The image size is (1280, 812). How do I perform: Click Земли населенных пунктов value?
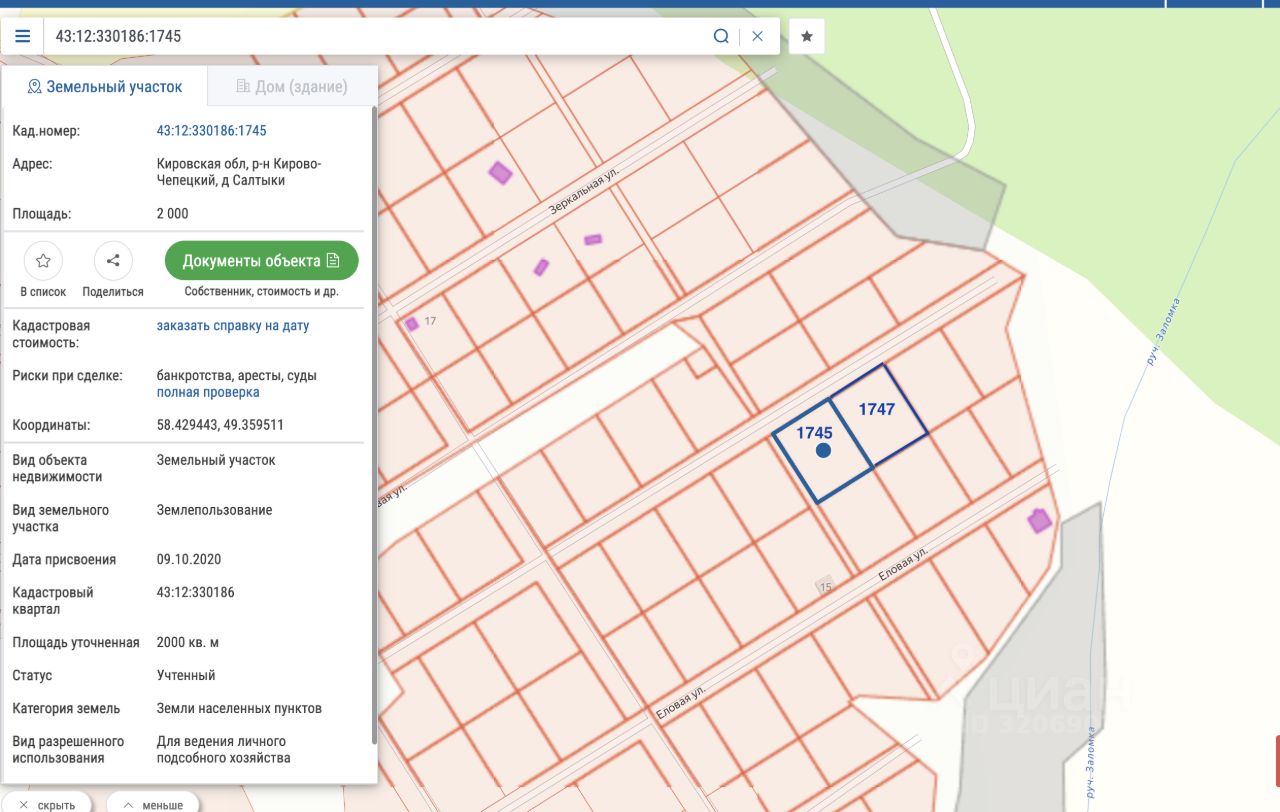pyautogui.click(x=240, y=709)
